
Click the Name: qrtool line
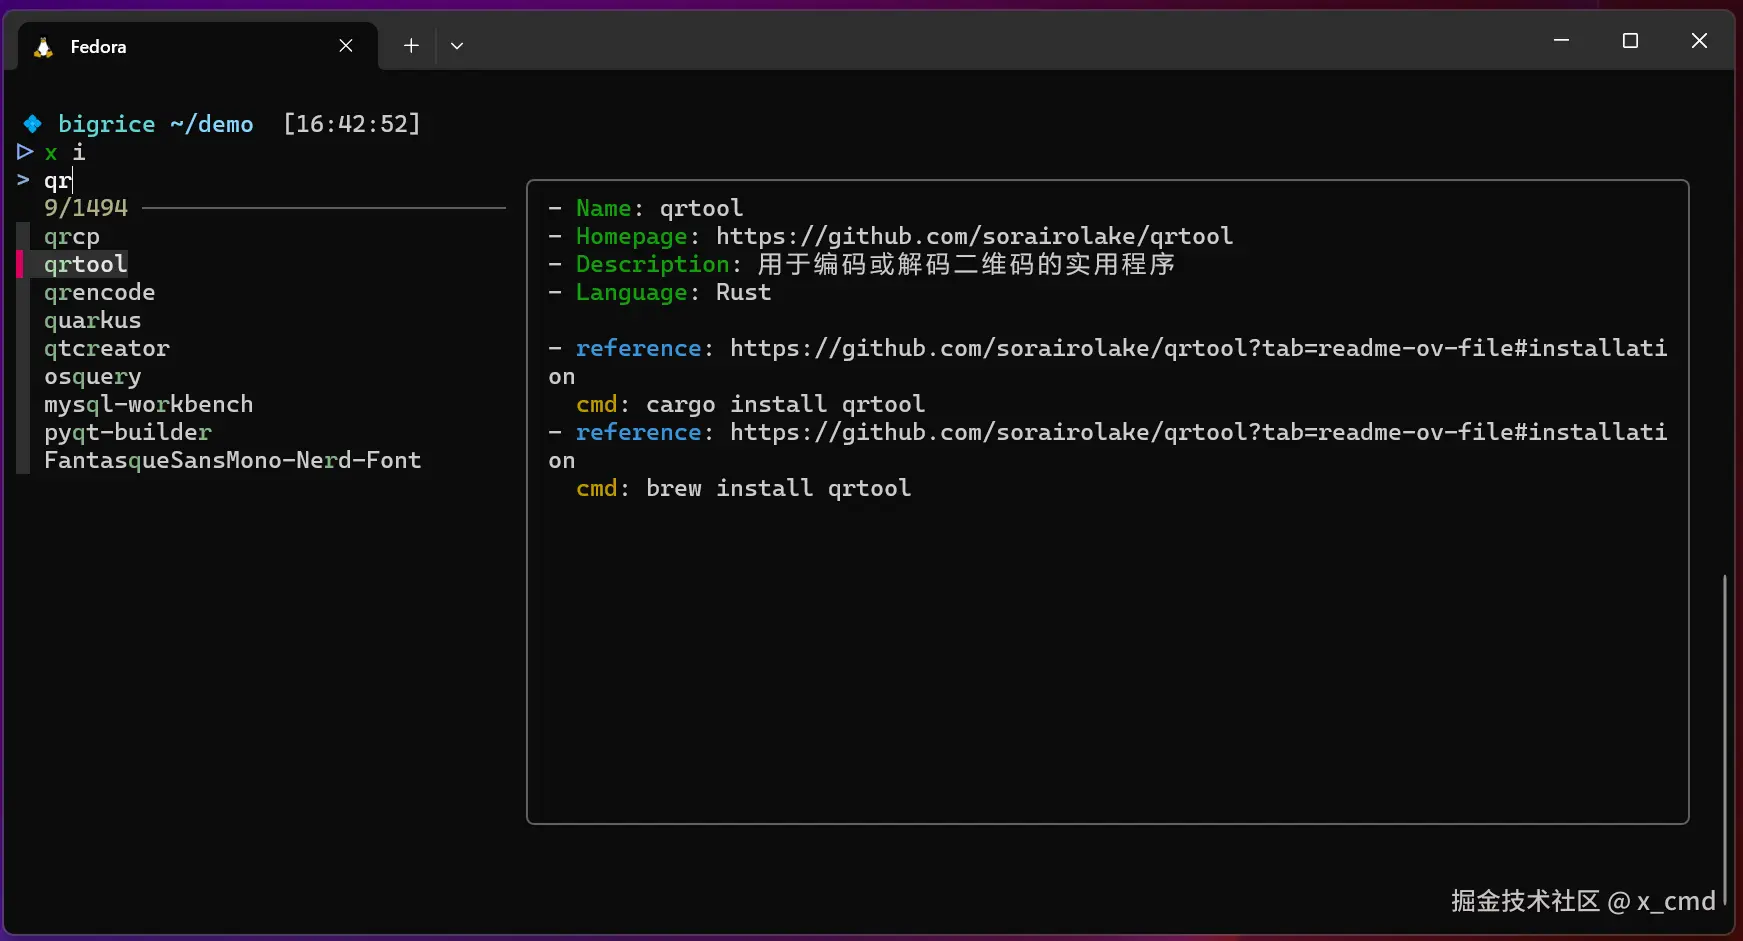pyautogui.click(x=646, y=208)
